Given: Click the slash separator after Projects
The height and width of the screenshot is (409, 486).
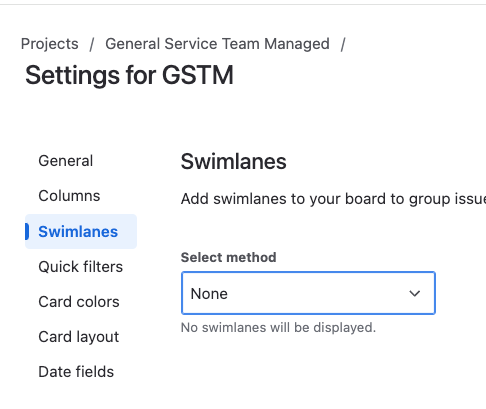Looking at the screenshot, I should (x=92, y=44).
